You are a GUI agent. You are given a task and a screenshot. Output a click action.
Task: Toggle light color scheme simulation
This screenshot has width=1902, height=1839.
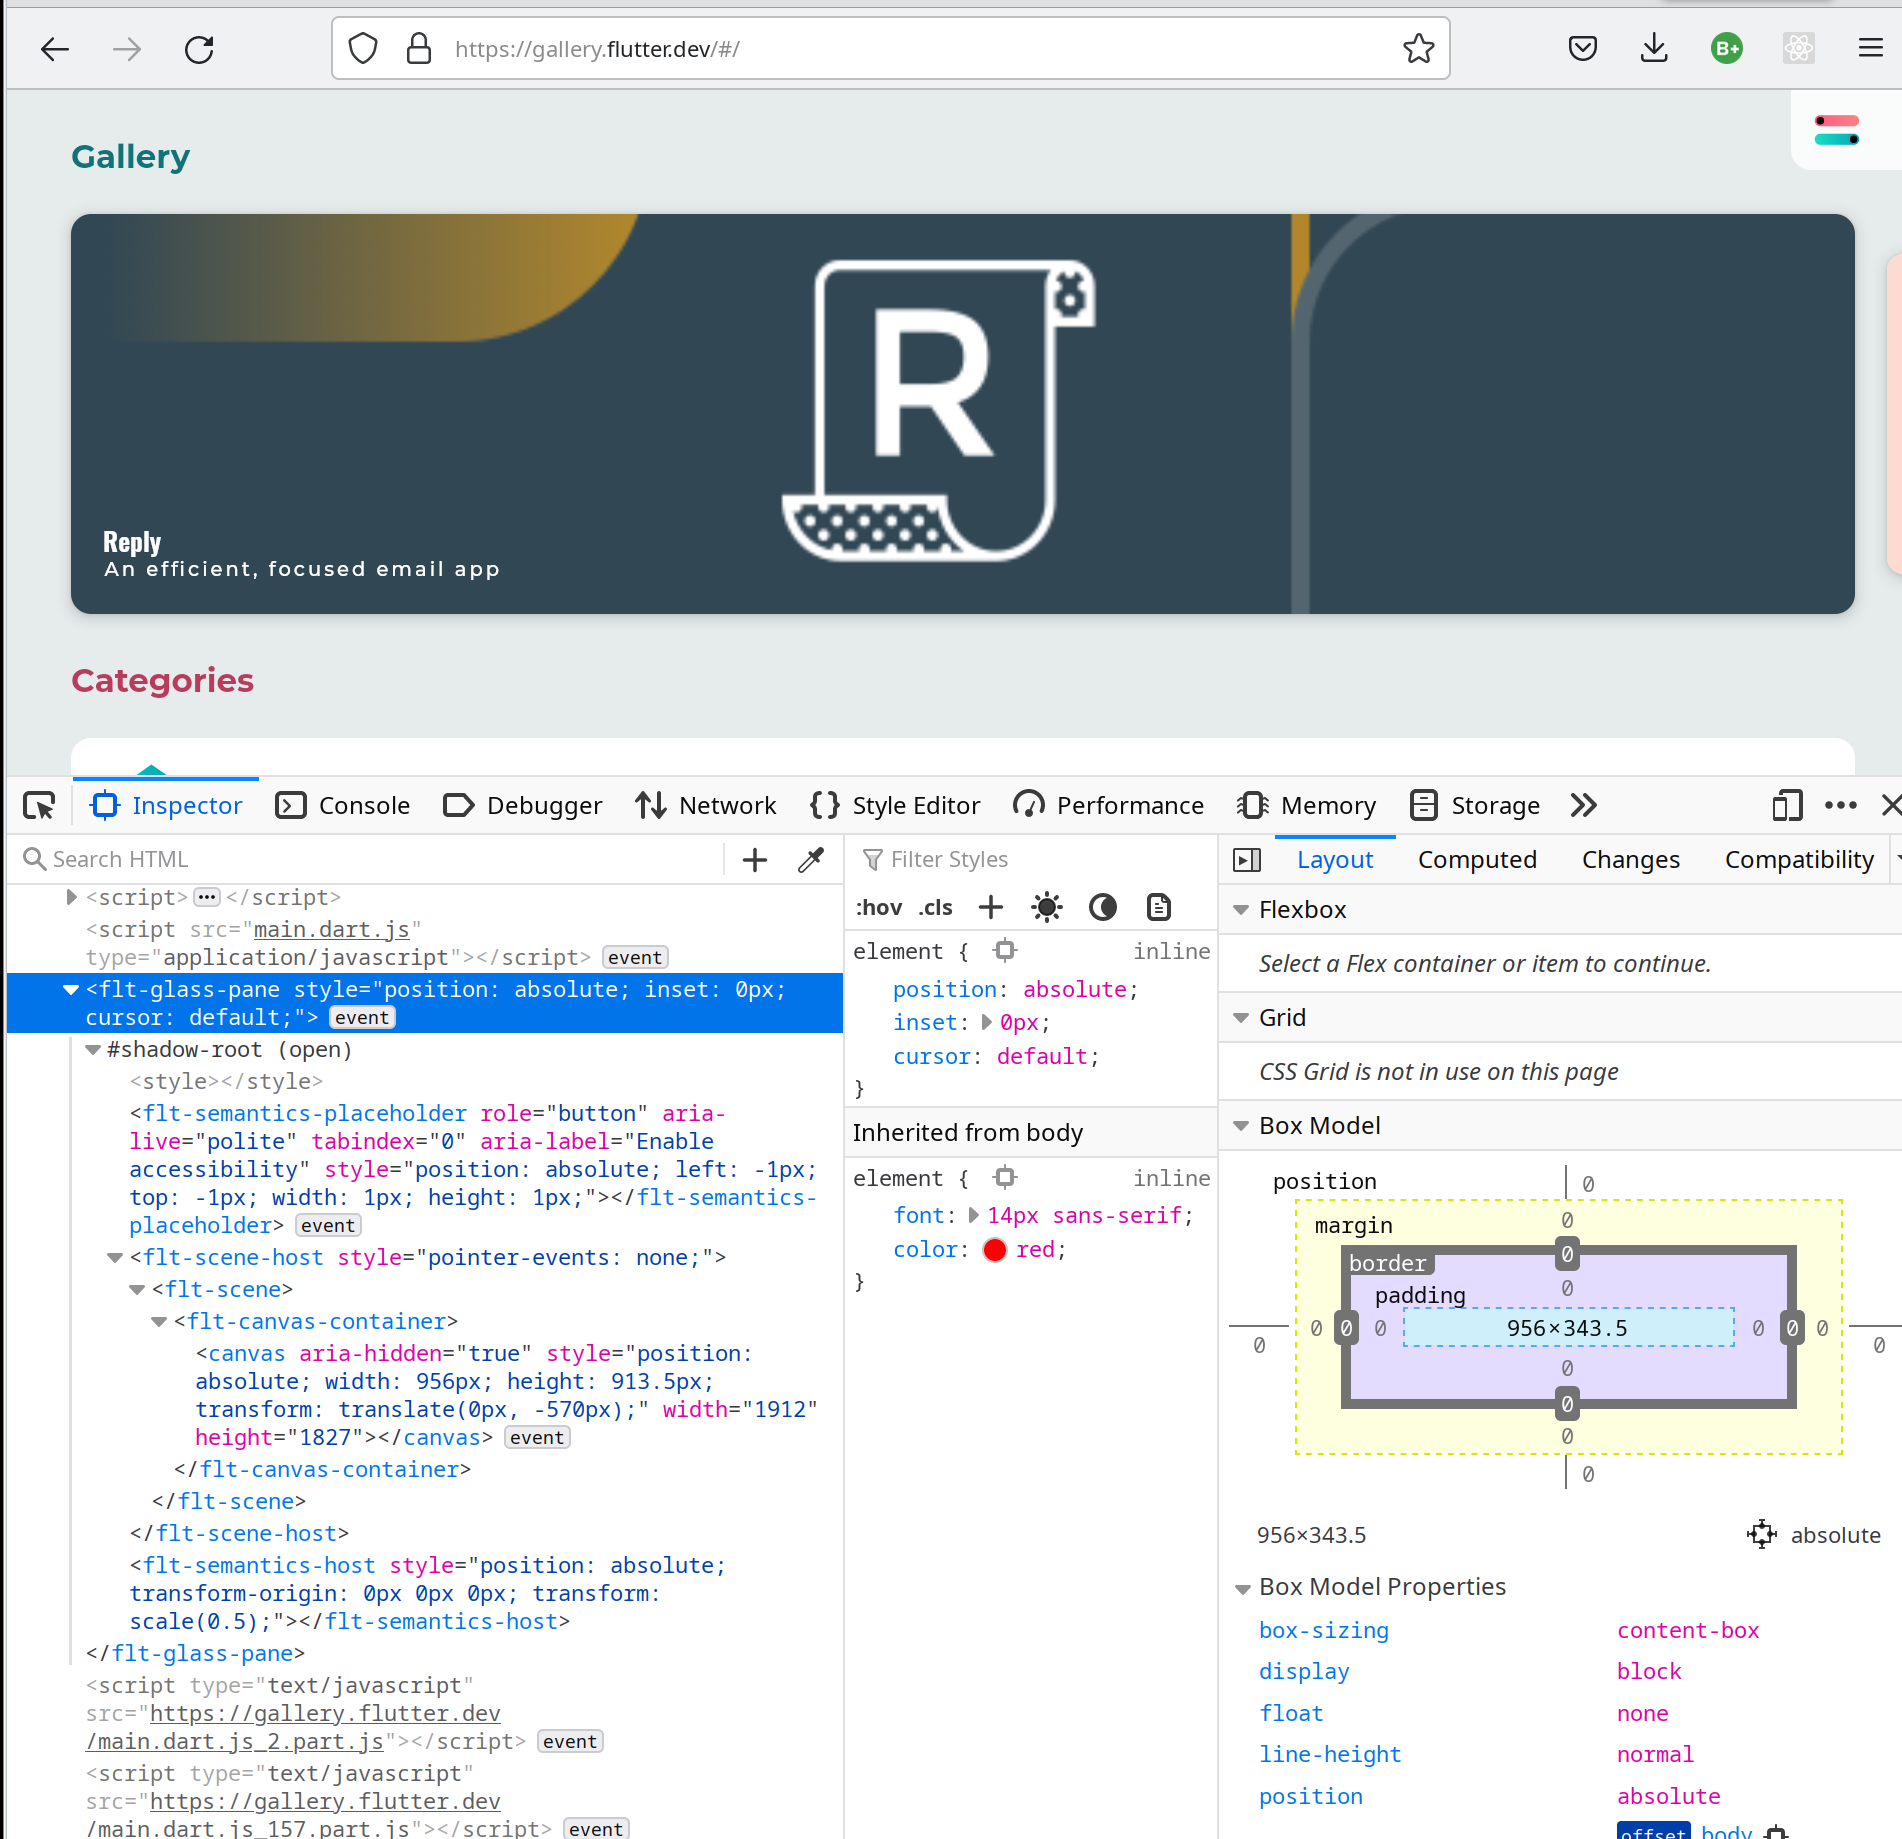[x=1047, y=907]
